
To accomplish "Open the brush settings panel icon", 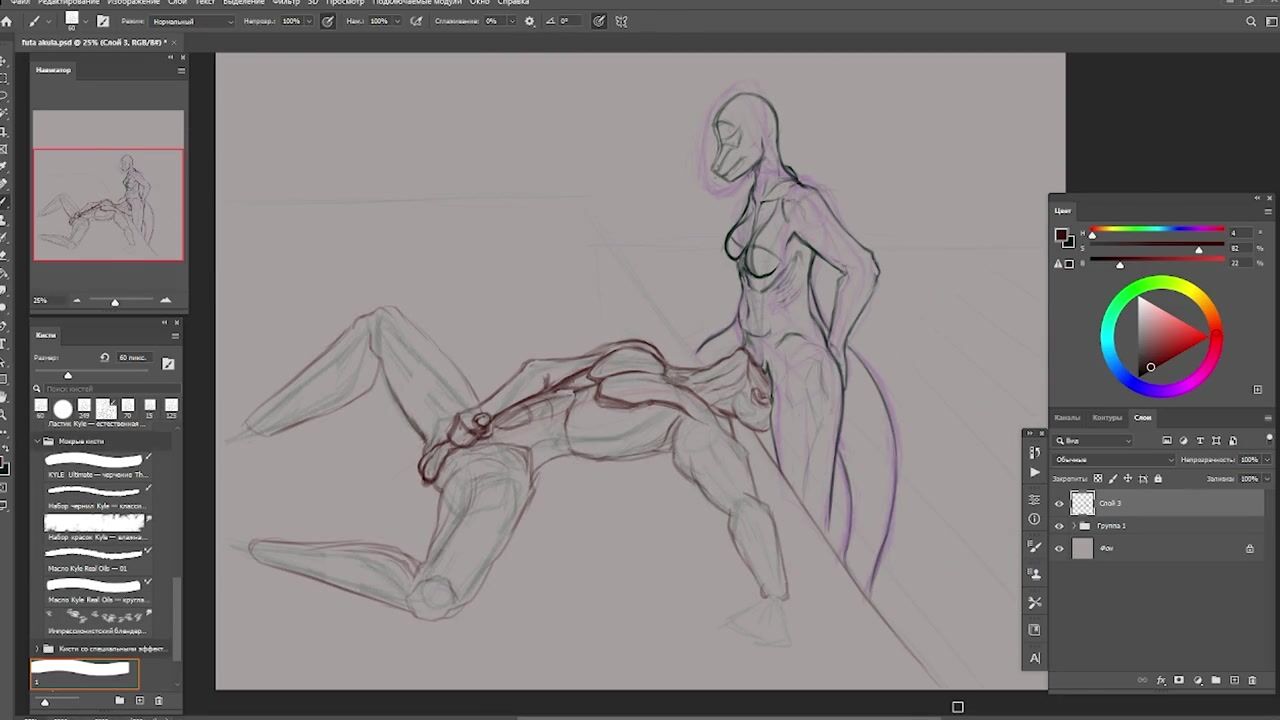I will click(x=103, y=21).
